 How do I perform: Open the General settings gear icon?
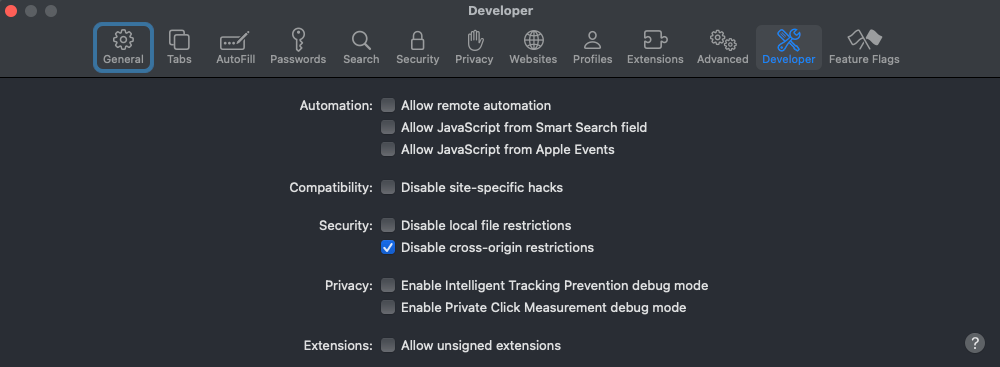[x=123, y=40]
